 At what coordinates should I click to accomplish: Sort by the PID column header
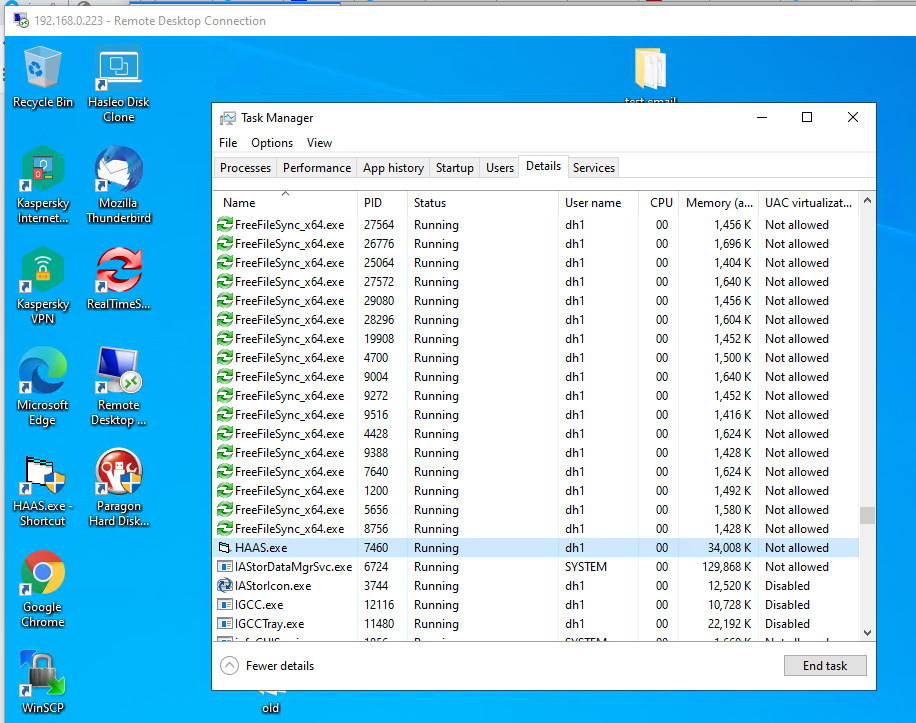[382, 203]
